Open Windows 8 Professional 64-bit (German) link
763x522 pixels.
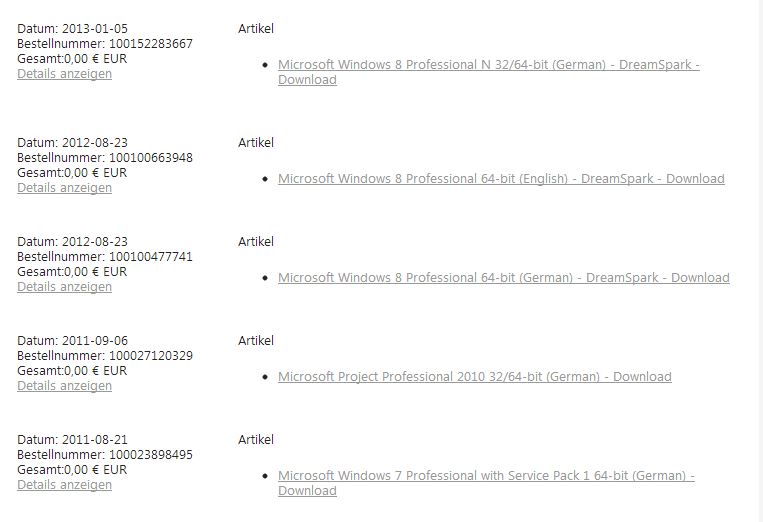click(x=504, y=277)
